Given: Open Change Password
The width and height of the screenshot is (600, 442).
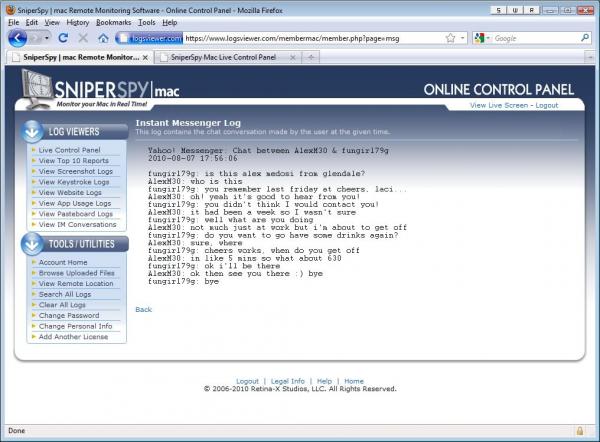Looking at the screenshot, I should click(69, 316).
